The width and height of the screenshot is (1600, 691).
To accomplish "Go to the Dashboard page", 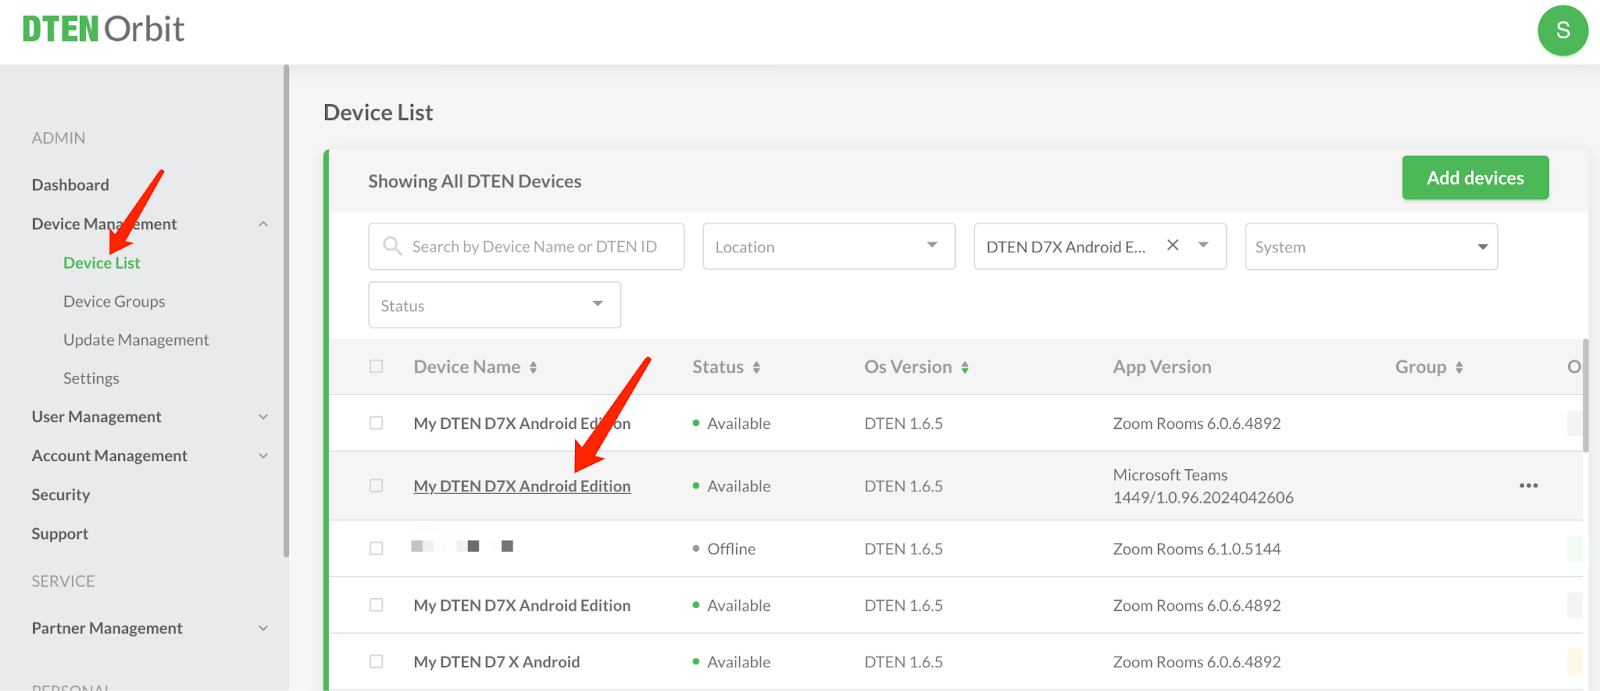I will tap(70, 185).
